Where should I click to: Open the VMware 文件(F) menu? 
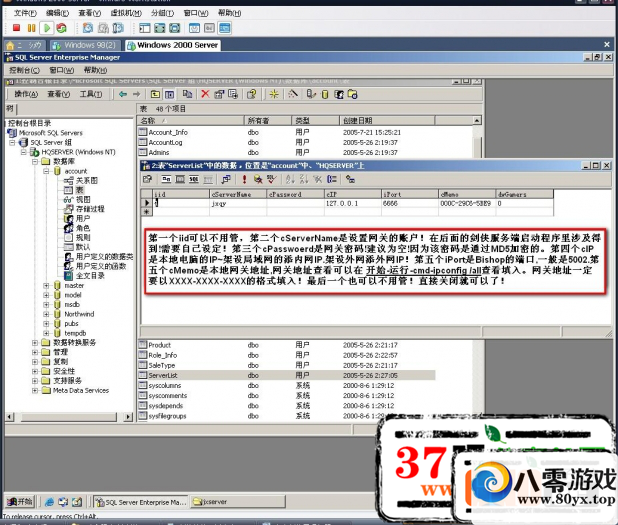[25, 13]
